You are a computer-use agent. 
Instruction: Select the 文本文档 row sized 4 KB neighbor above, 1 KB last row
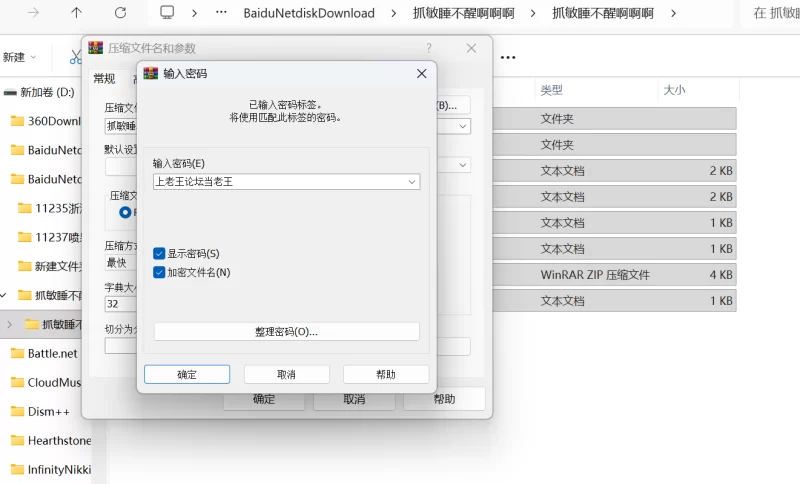pyautogui.click(x=614, y=301)
